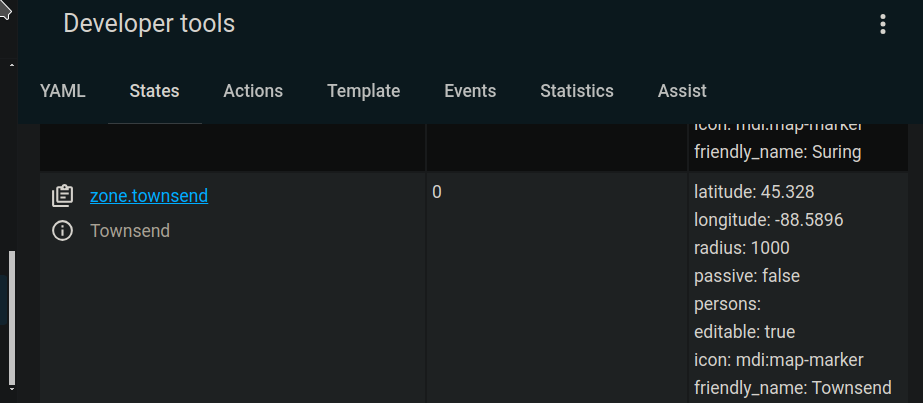Click friendly_name: Suring attribute text

(x=777, y=153)
